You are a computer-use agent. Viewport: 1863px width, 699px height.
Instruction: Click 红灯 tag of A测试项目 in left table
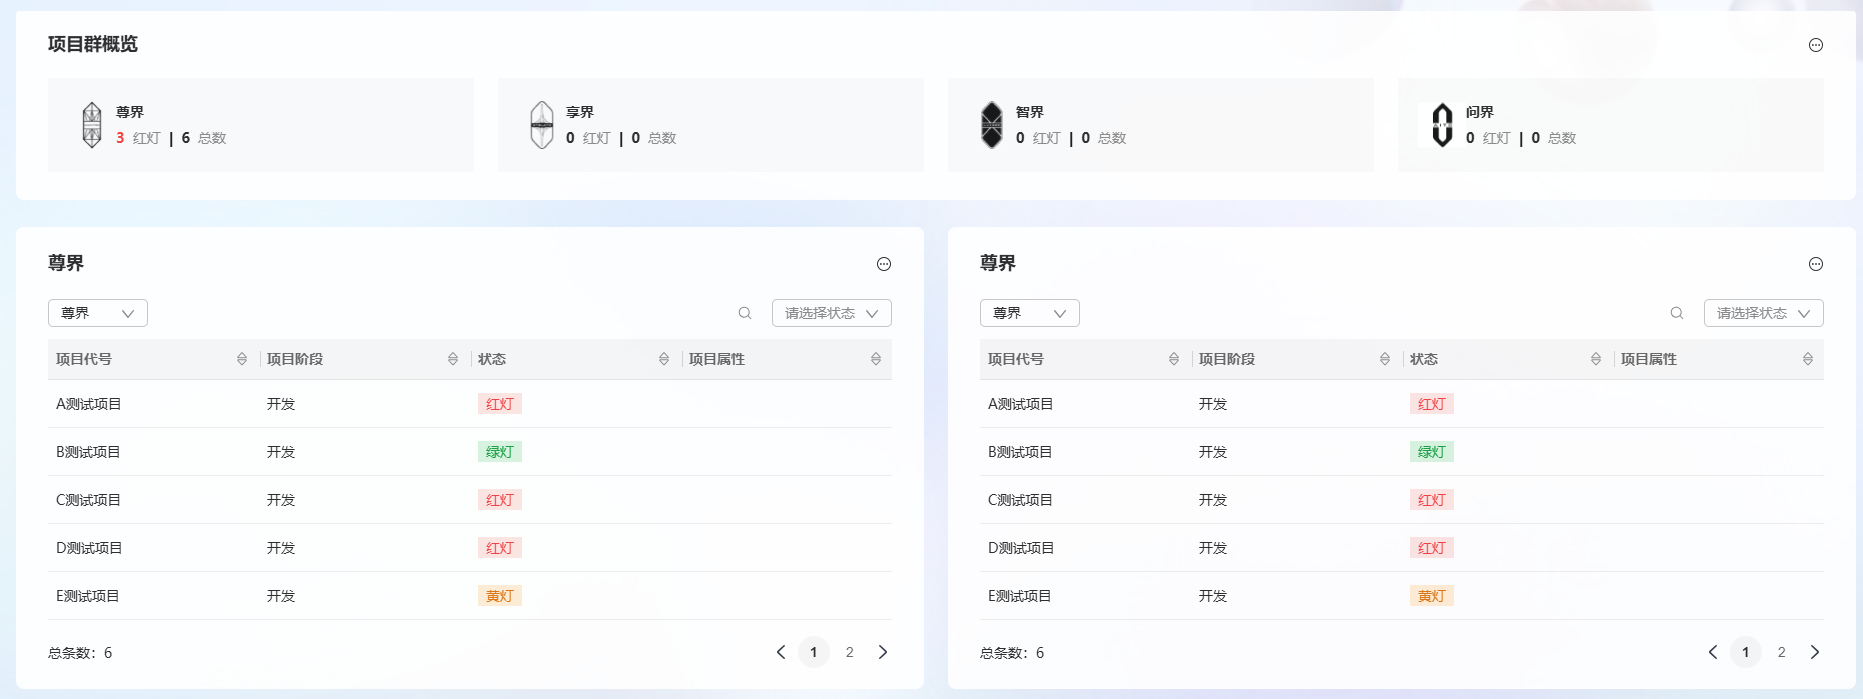click(500, 404)
